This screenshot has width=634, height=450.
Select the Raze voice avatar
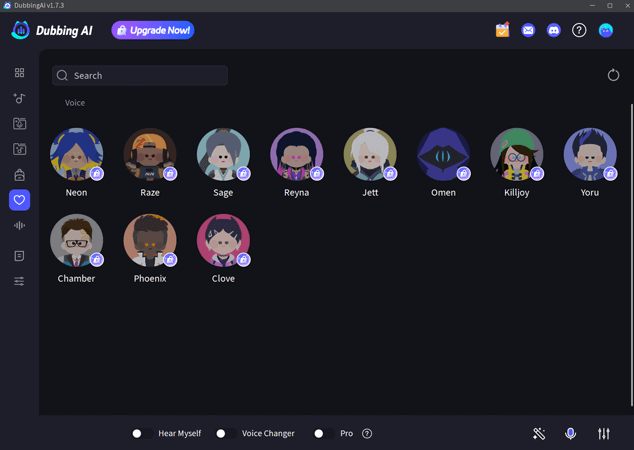point(150,154)
